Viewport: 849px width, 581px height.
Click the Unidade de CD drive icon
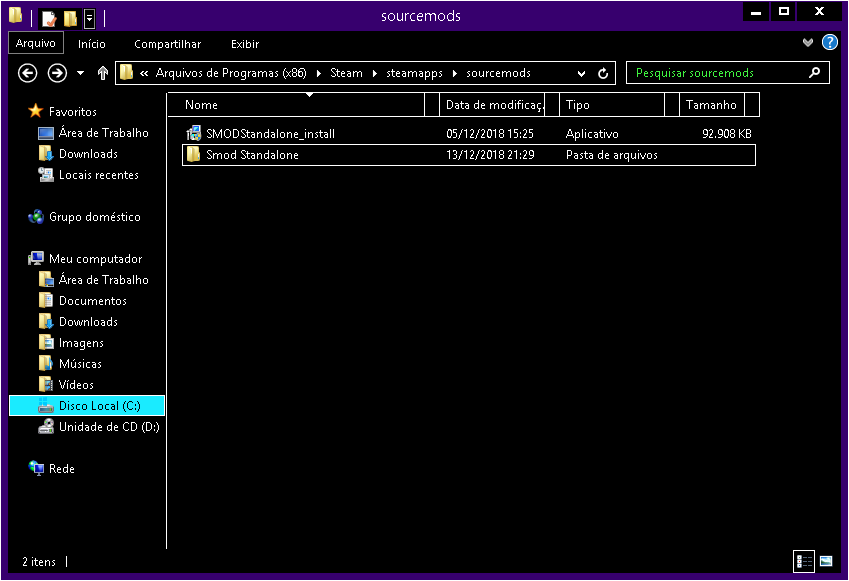tap(46, 426)
